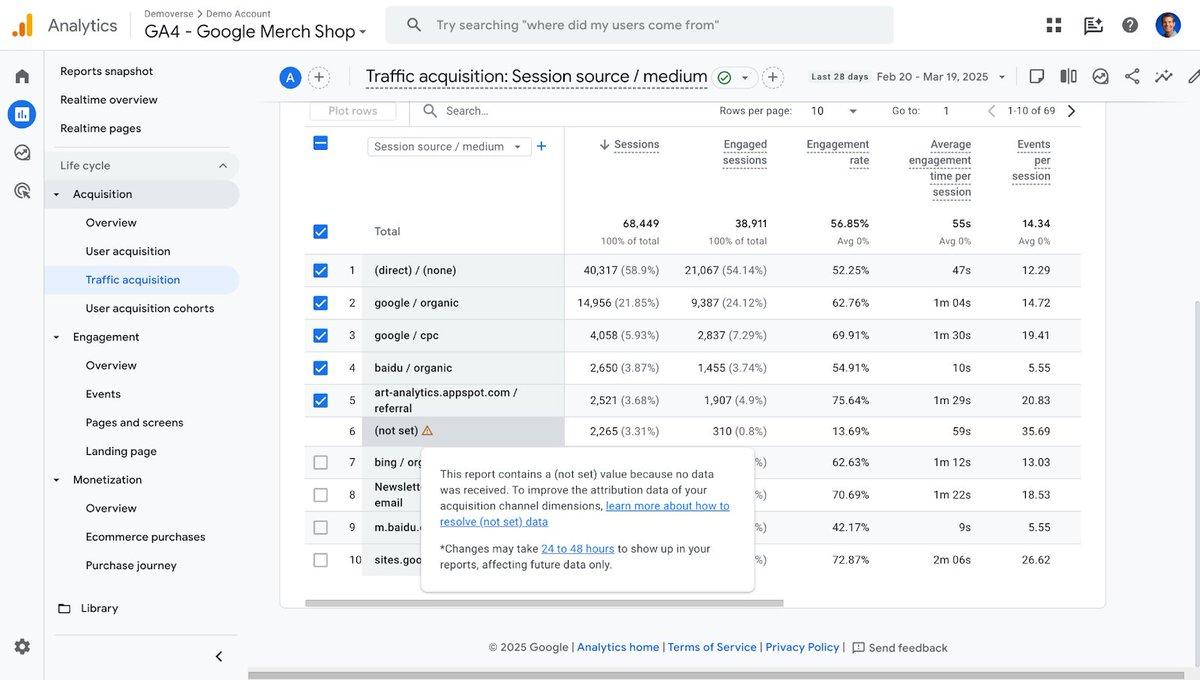
Task: Open Terms of Service link
Action: click(712, 647)
